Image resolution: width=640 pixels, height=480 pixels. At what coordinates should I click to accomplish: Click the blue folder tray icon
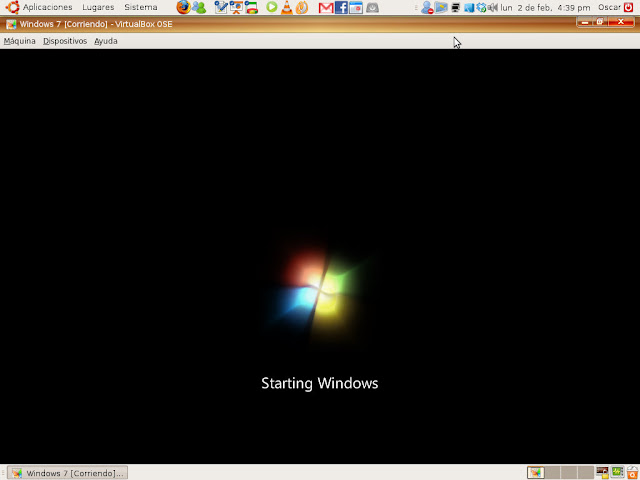click(x=441, y=7)
